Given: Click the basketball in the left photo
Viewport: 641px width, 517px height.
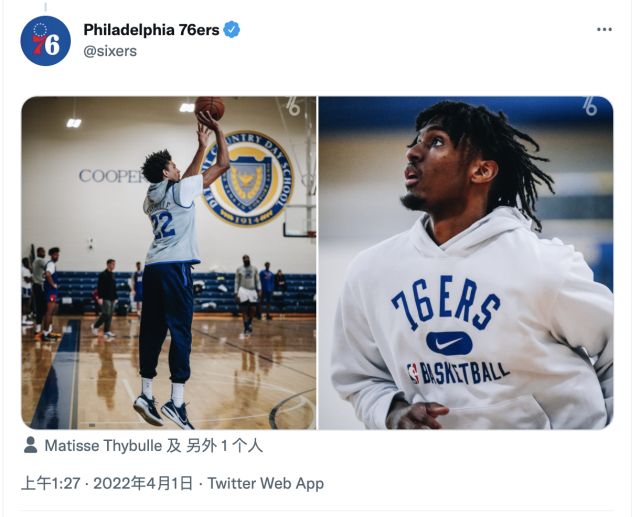Looking at the screenshot, I should click(x=209, y=108).
